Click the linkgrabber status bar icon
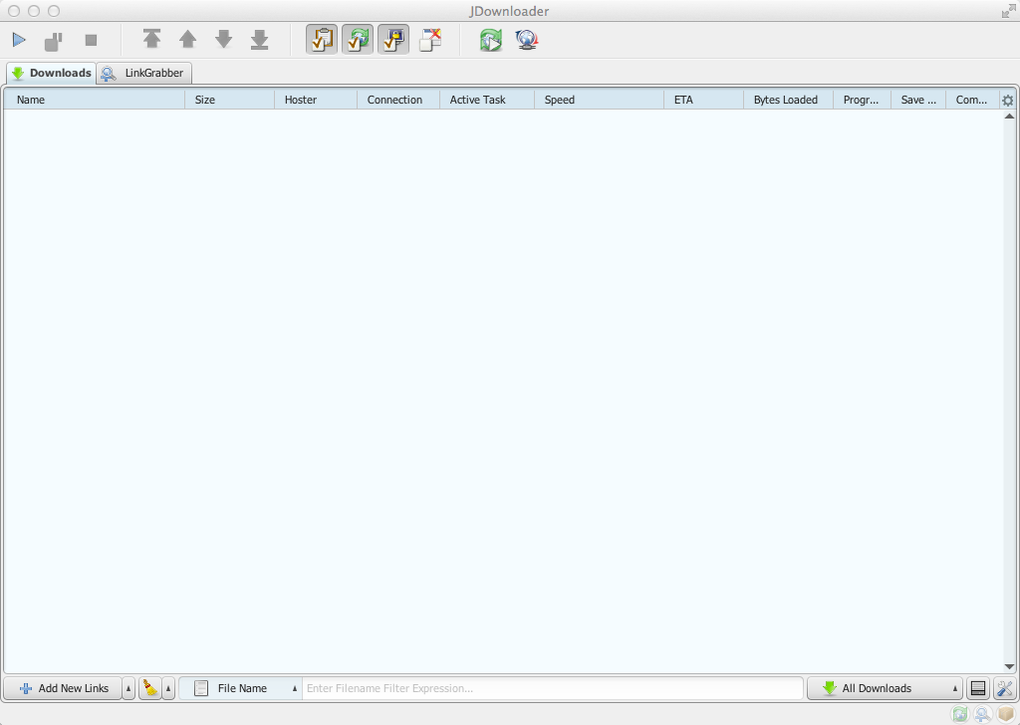The height and width of the screenshot is (725, 1020). click(x=983, y=714)
